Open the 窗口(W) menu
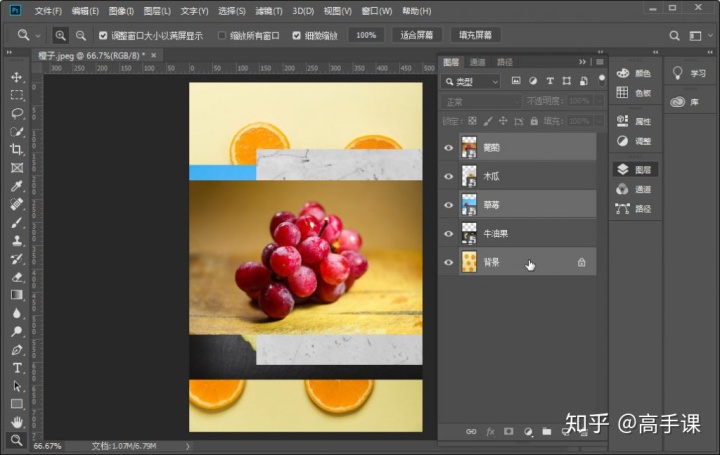 (377, 11)
